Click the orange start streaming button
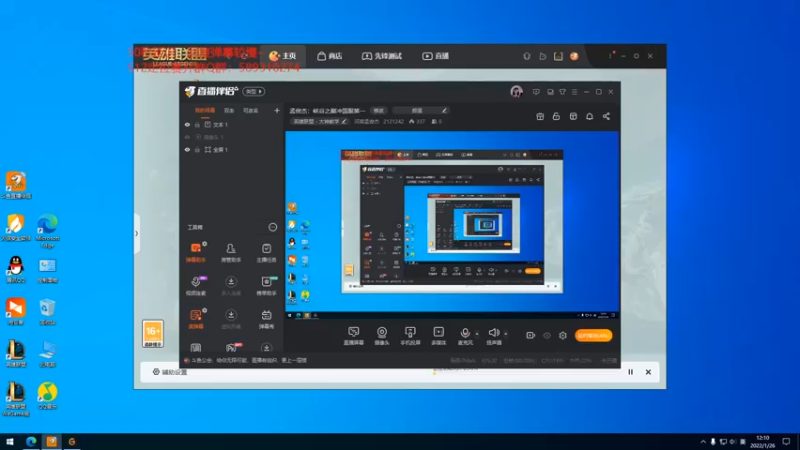 pyautogui.click(x=593, y=335)
